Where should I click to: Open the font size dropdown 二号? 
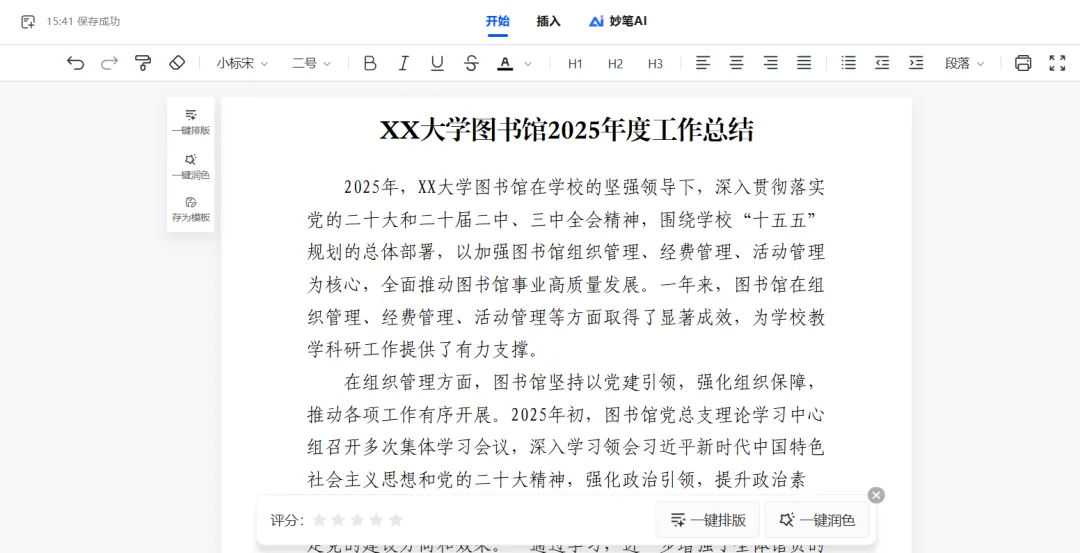pos(311,63)
